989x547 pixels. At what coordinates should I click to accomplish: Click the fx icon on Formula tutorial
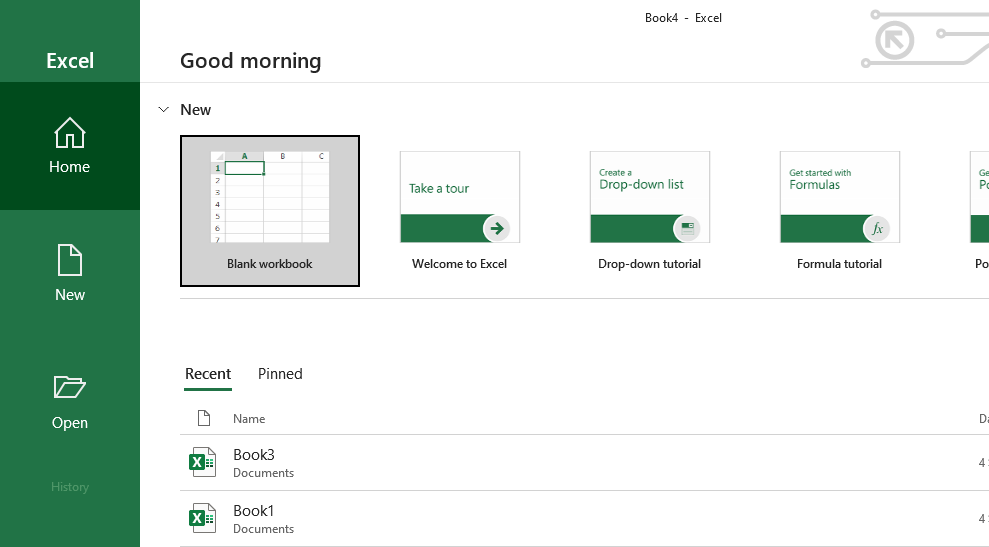coord(876,228)
